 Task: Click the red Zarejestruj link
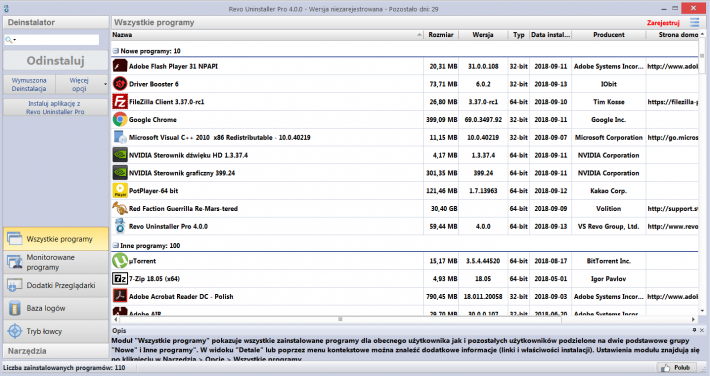663,23
